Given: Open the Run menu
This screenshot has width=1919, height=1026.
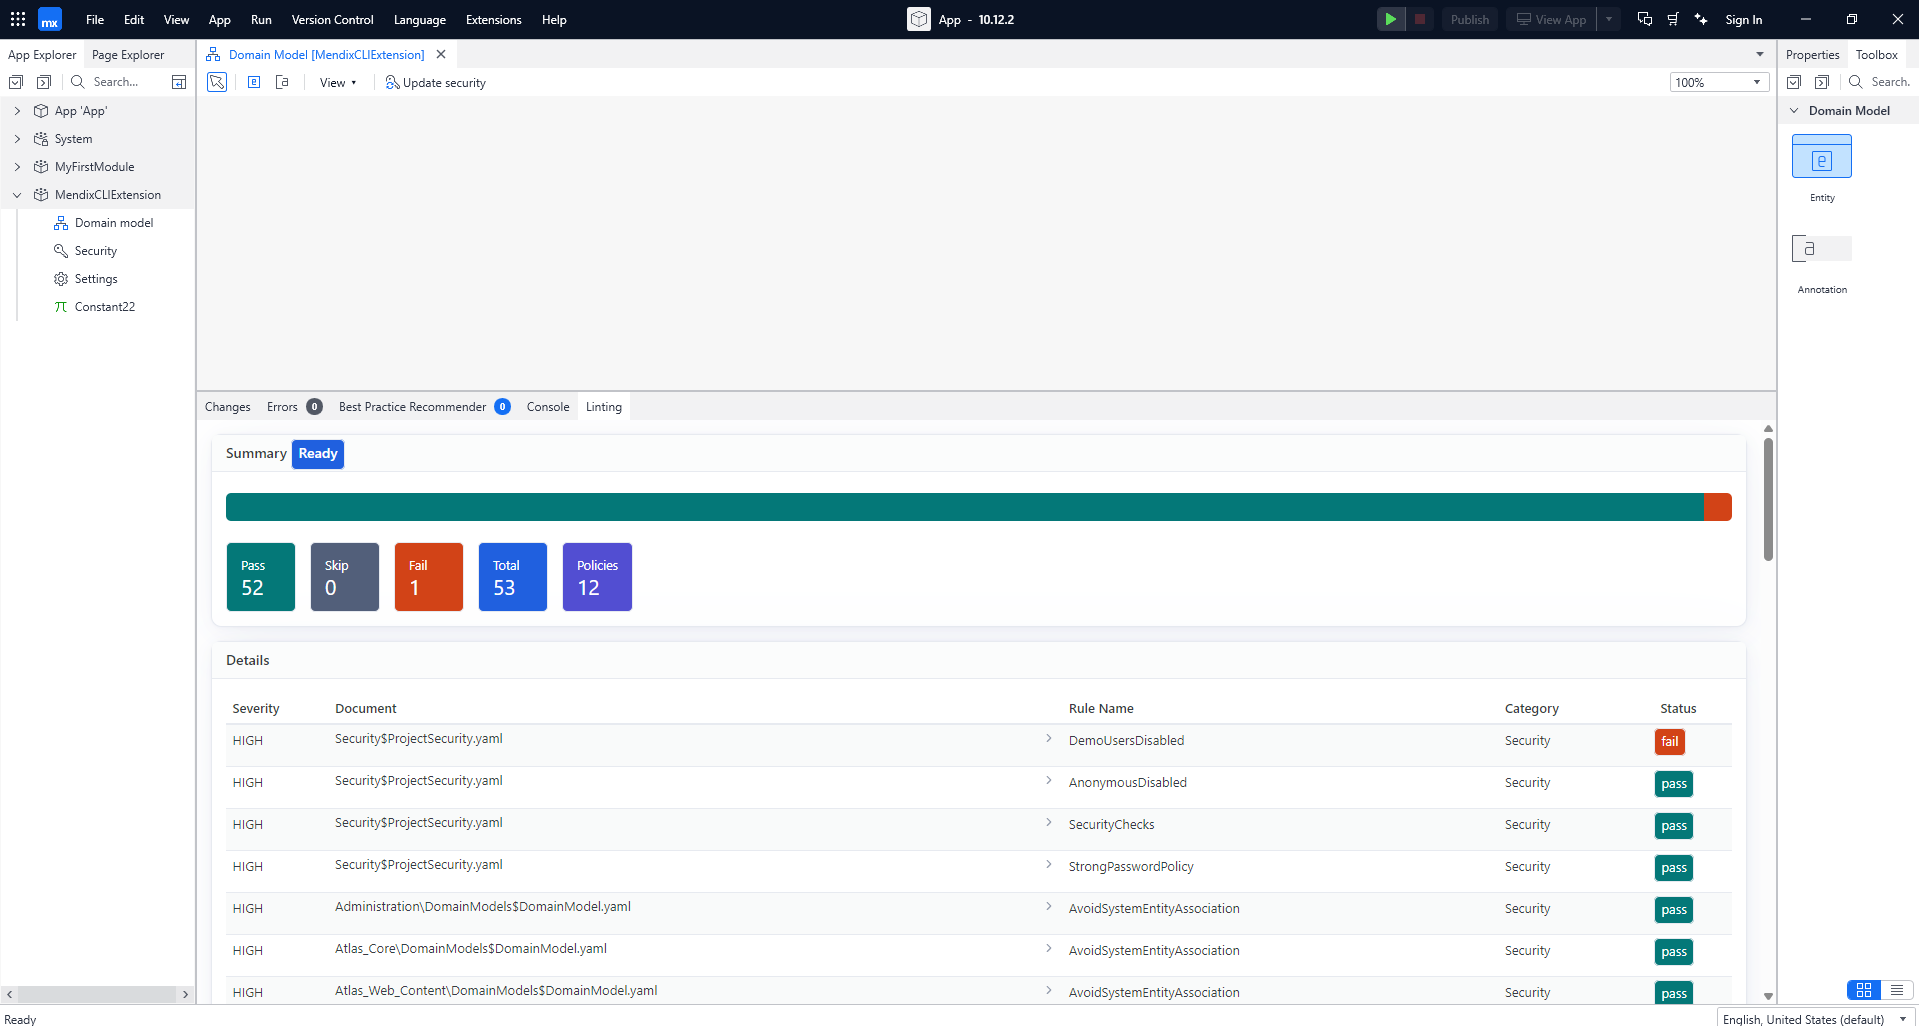Looking at the screenshot, I should point(260,19).
